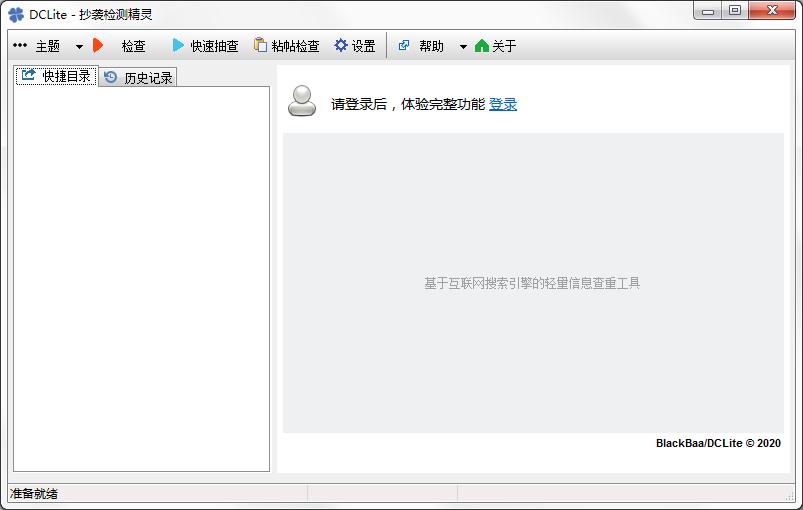Viewport: 803px width, 510px height.
Task: Switch to the 快捷目录 tab
Action: click(x=57, y=76)
